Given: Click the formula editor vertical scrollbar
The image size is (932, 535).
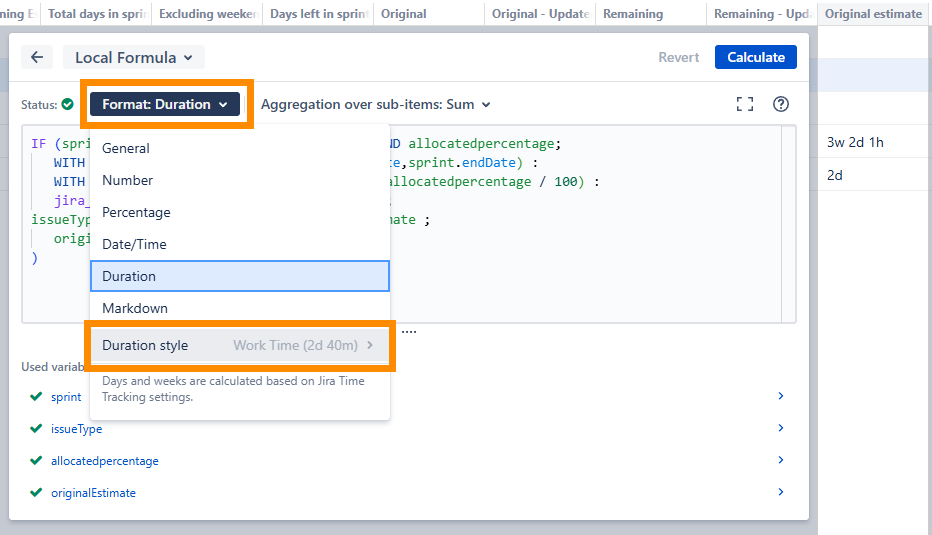Looking at the screenshot, I should point(789,224).
